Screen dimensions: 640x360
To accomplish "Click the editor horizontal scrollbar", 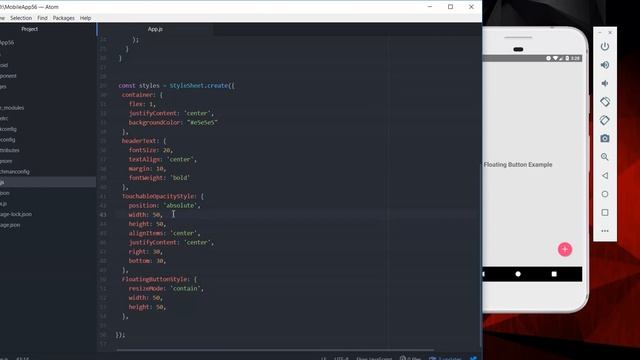I will pyautogui.click(x=275, y=350).
